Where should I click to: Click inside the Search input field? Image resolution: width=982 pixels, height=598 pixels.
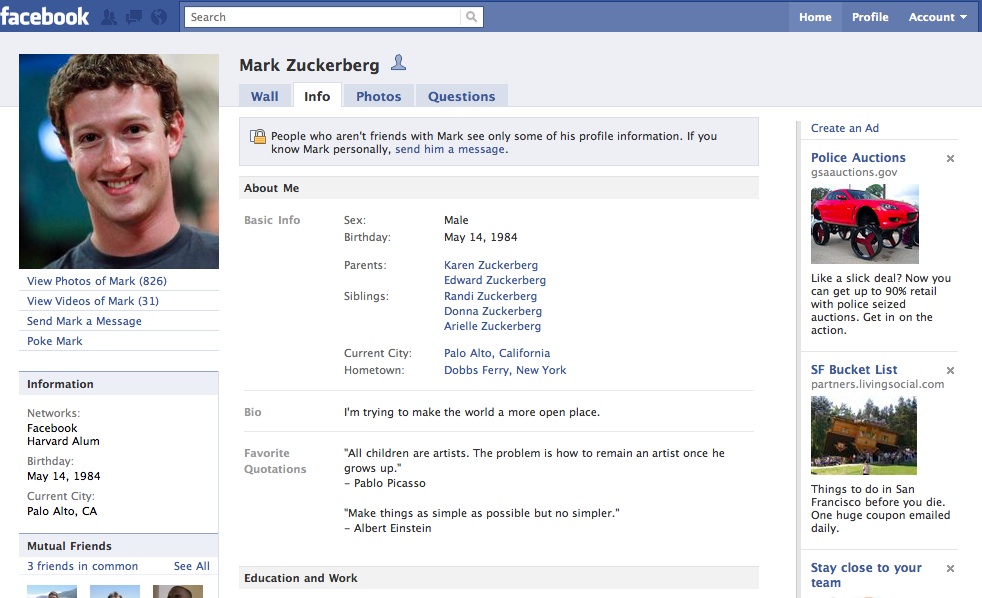pos(320,17)
